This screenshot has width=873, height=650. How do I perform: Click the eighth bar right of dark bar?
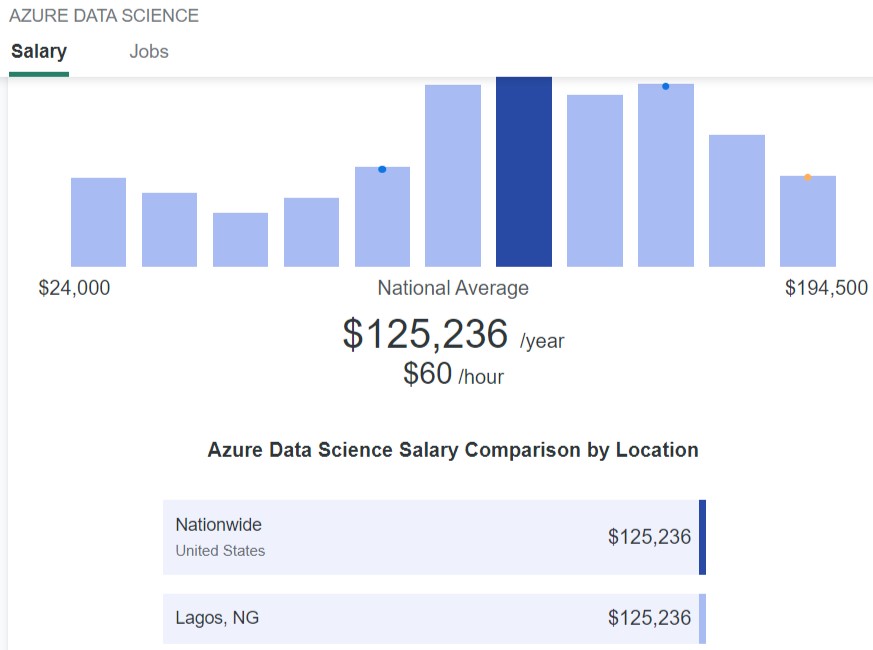595,180
